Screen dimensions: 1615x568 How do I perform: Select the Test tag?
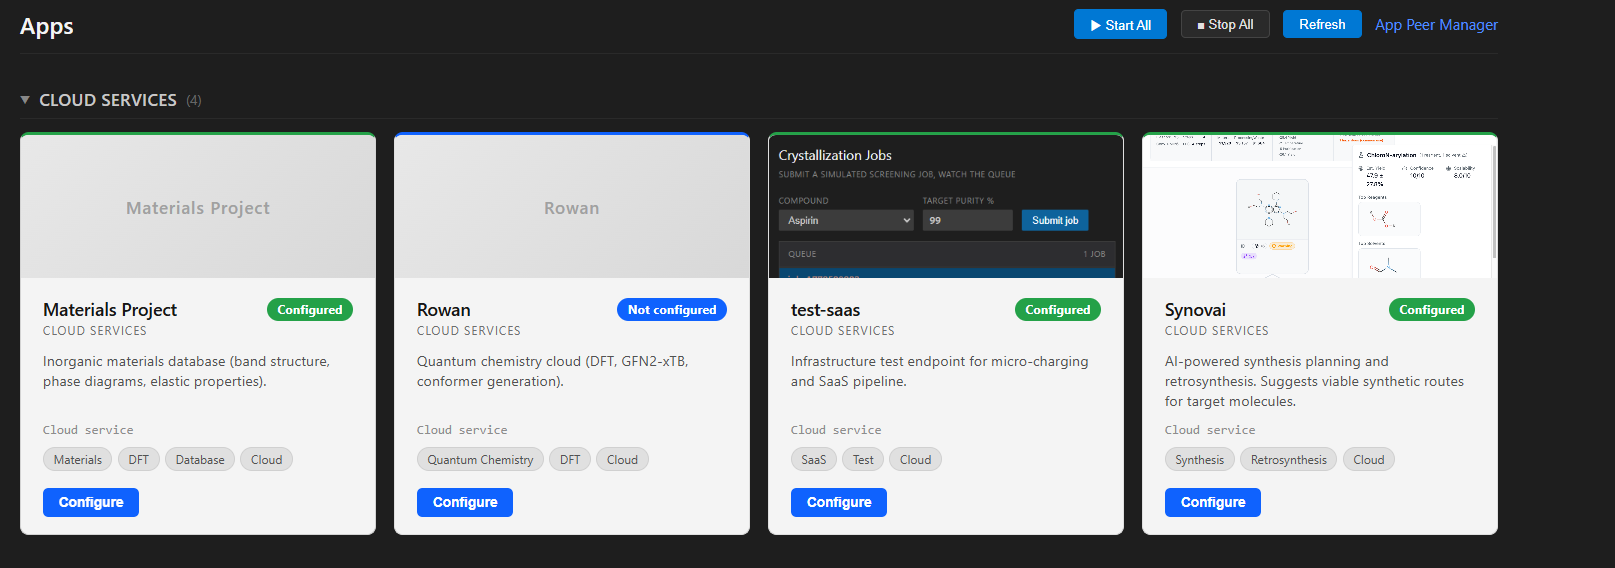pos(863,459)
